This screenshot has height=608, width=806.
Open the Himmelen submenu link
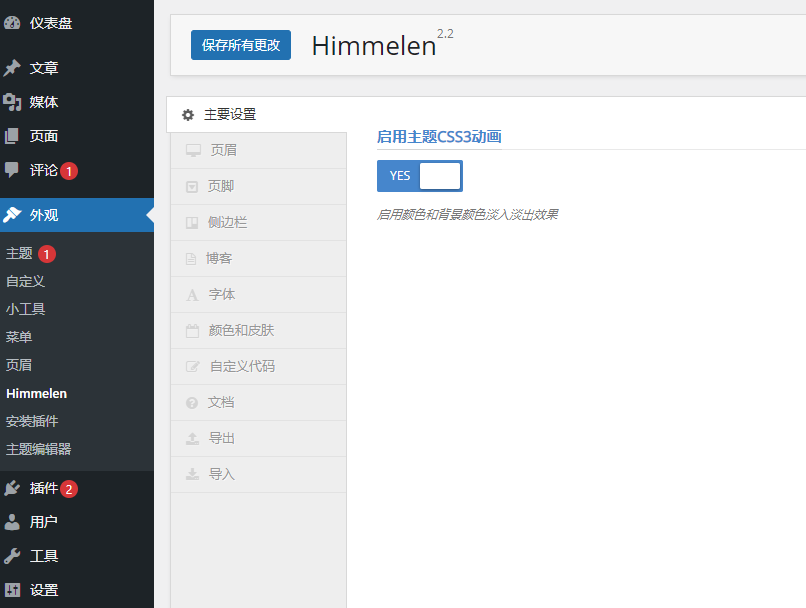pyautogui.click(x=36, y=394)
